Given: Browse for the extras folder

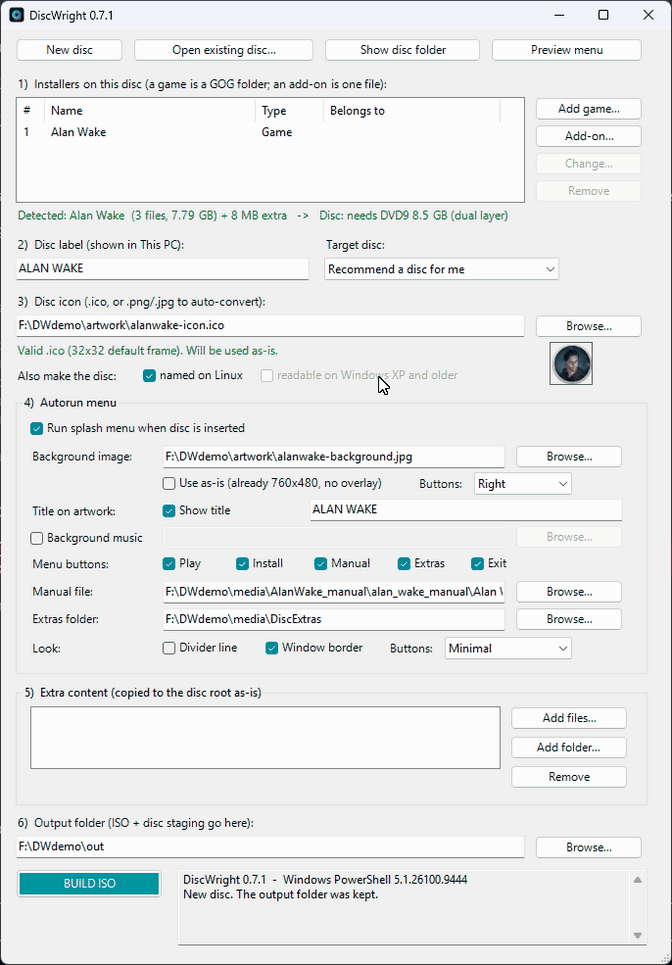Looking at the screenshot, I should pyautogui.click(x=569, y=619).
